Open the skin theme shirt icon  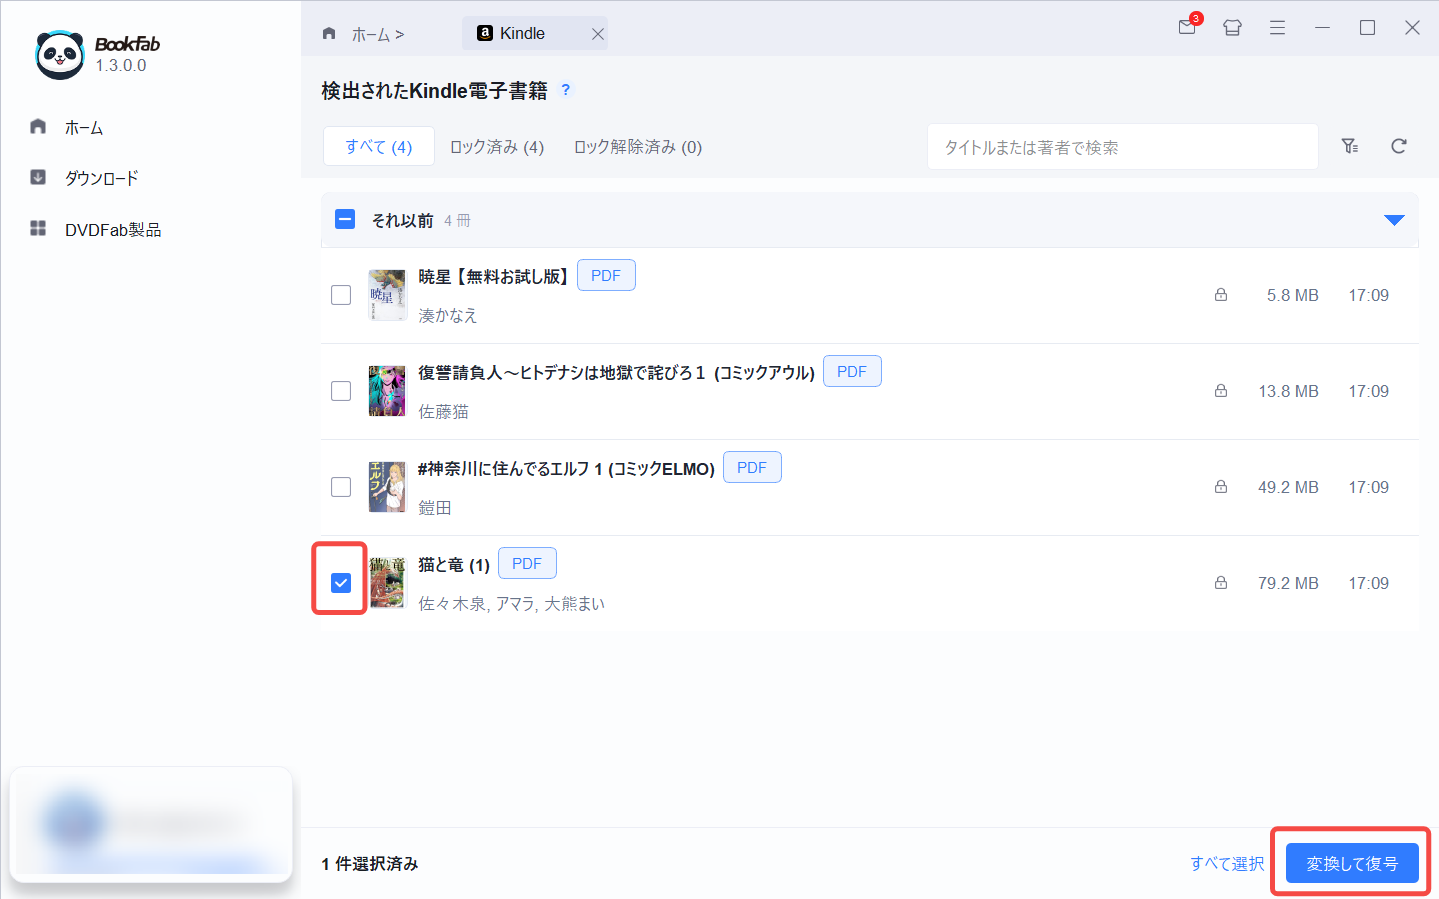point(1232,28)
